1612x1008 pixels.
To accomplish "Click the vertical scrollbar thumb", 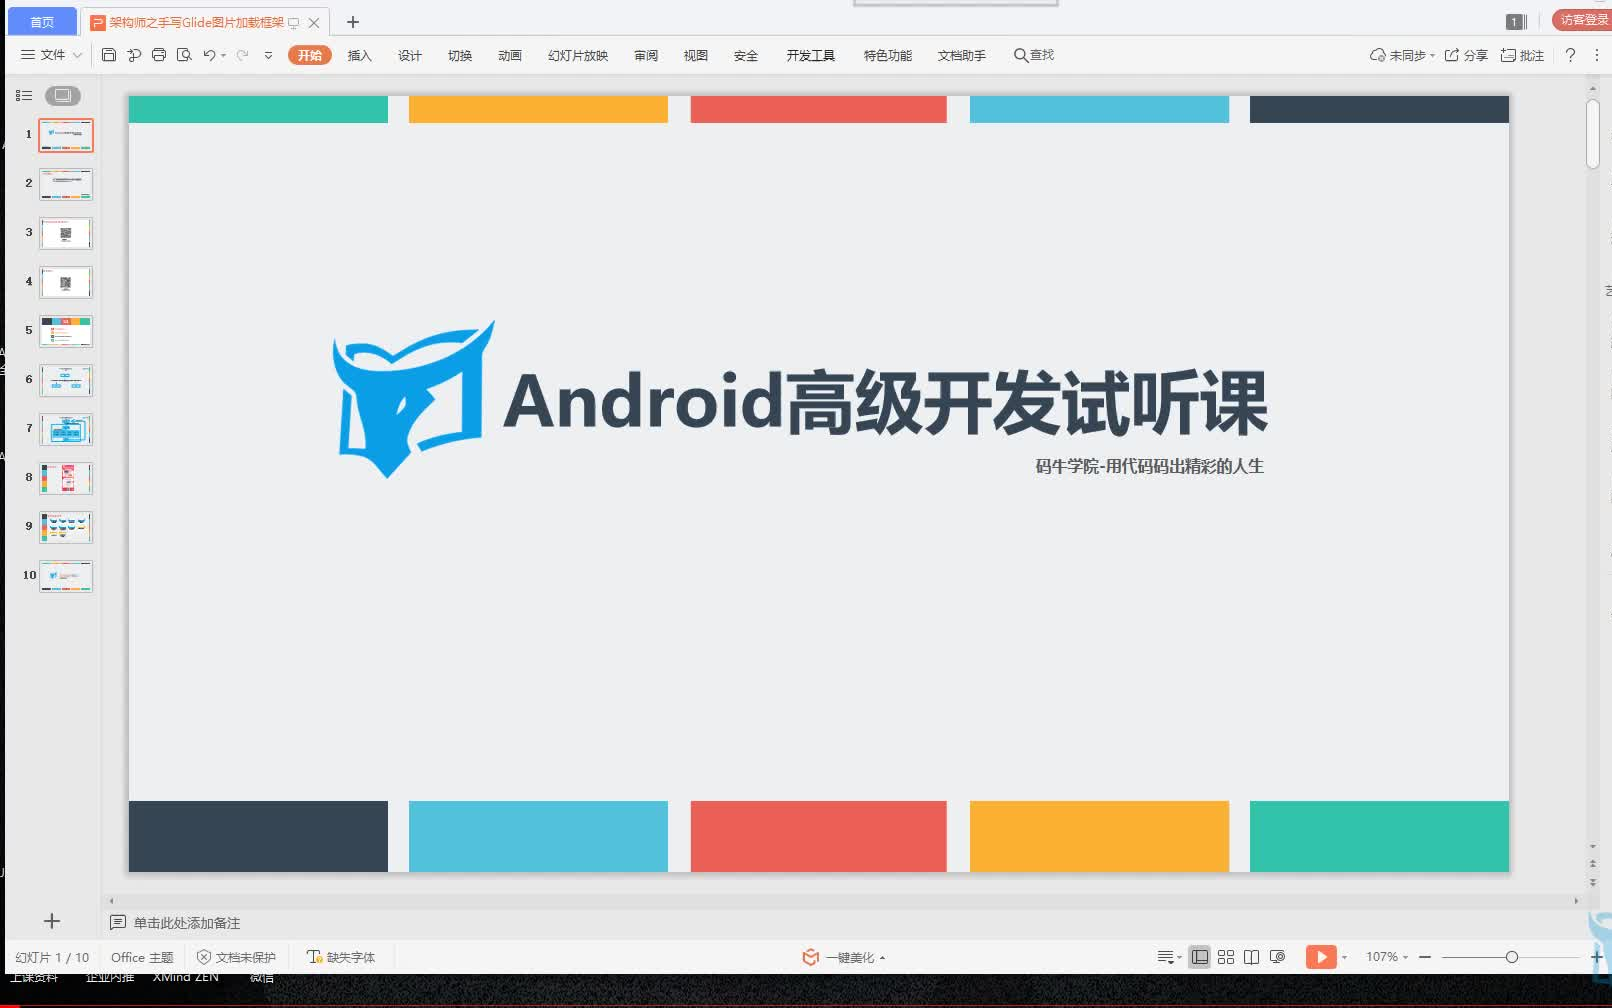I will tap(1593, 134).
